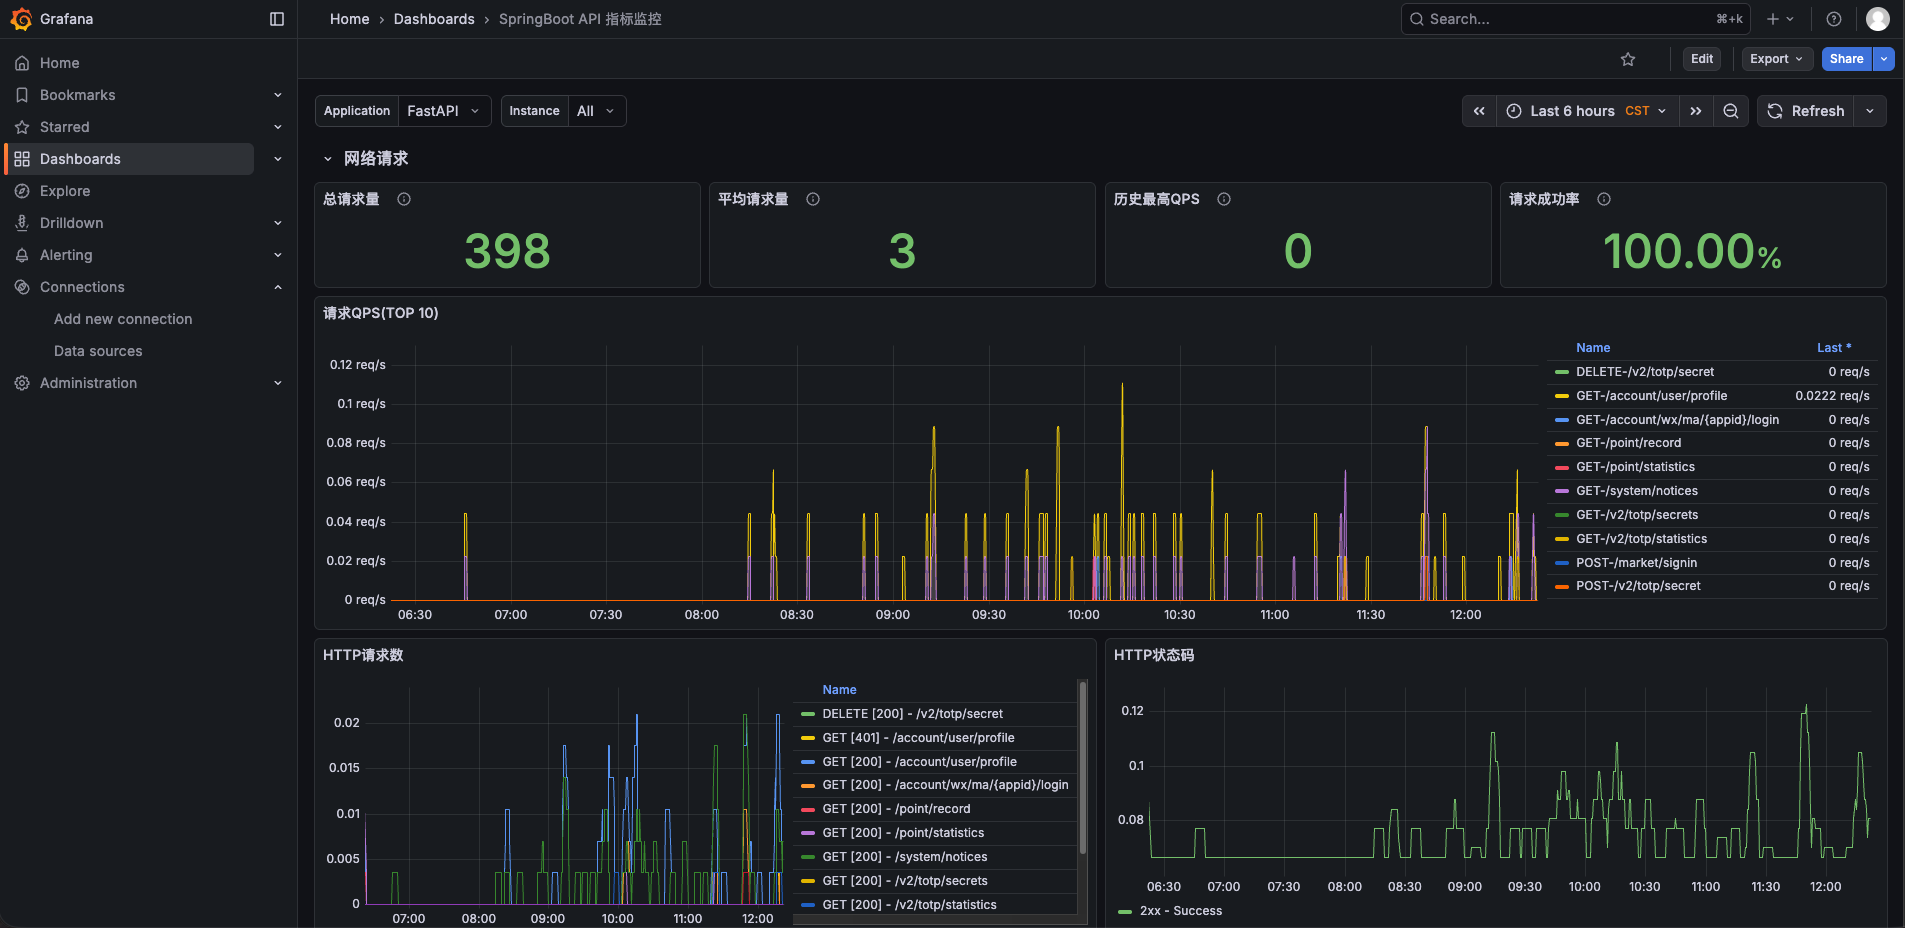Open the help question-mark menu
Screen dimensions: 1905x928
coord(1834,19)
